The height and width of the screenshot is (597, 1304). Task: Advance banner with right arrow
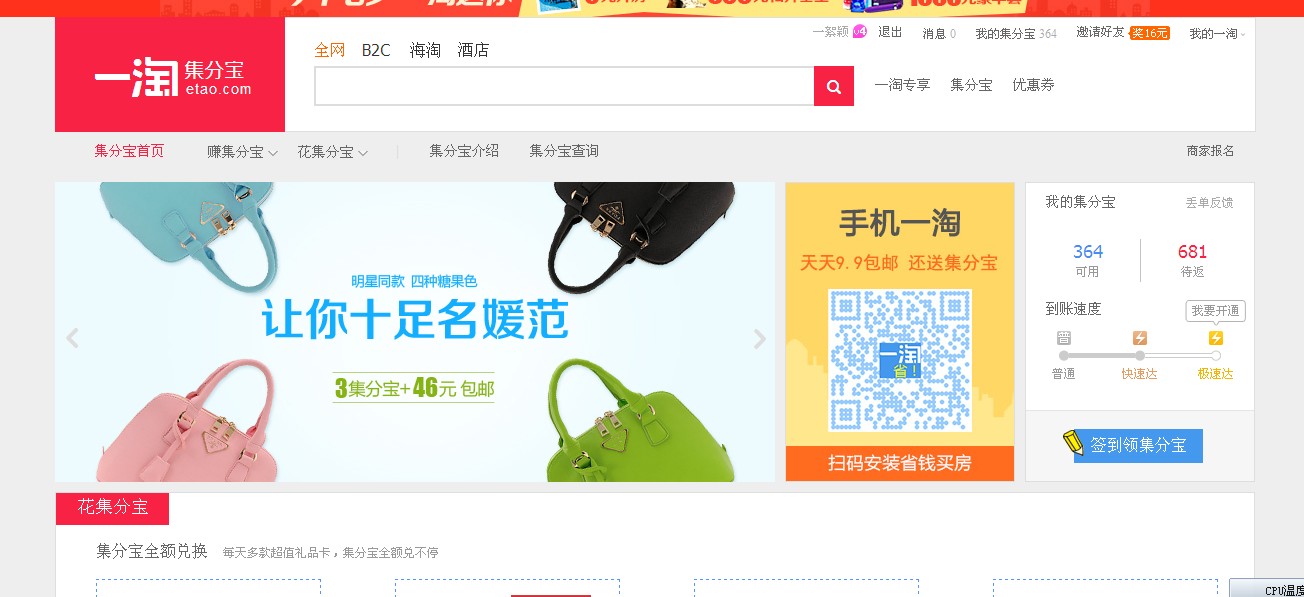point(759,338)
